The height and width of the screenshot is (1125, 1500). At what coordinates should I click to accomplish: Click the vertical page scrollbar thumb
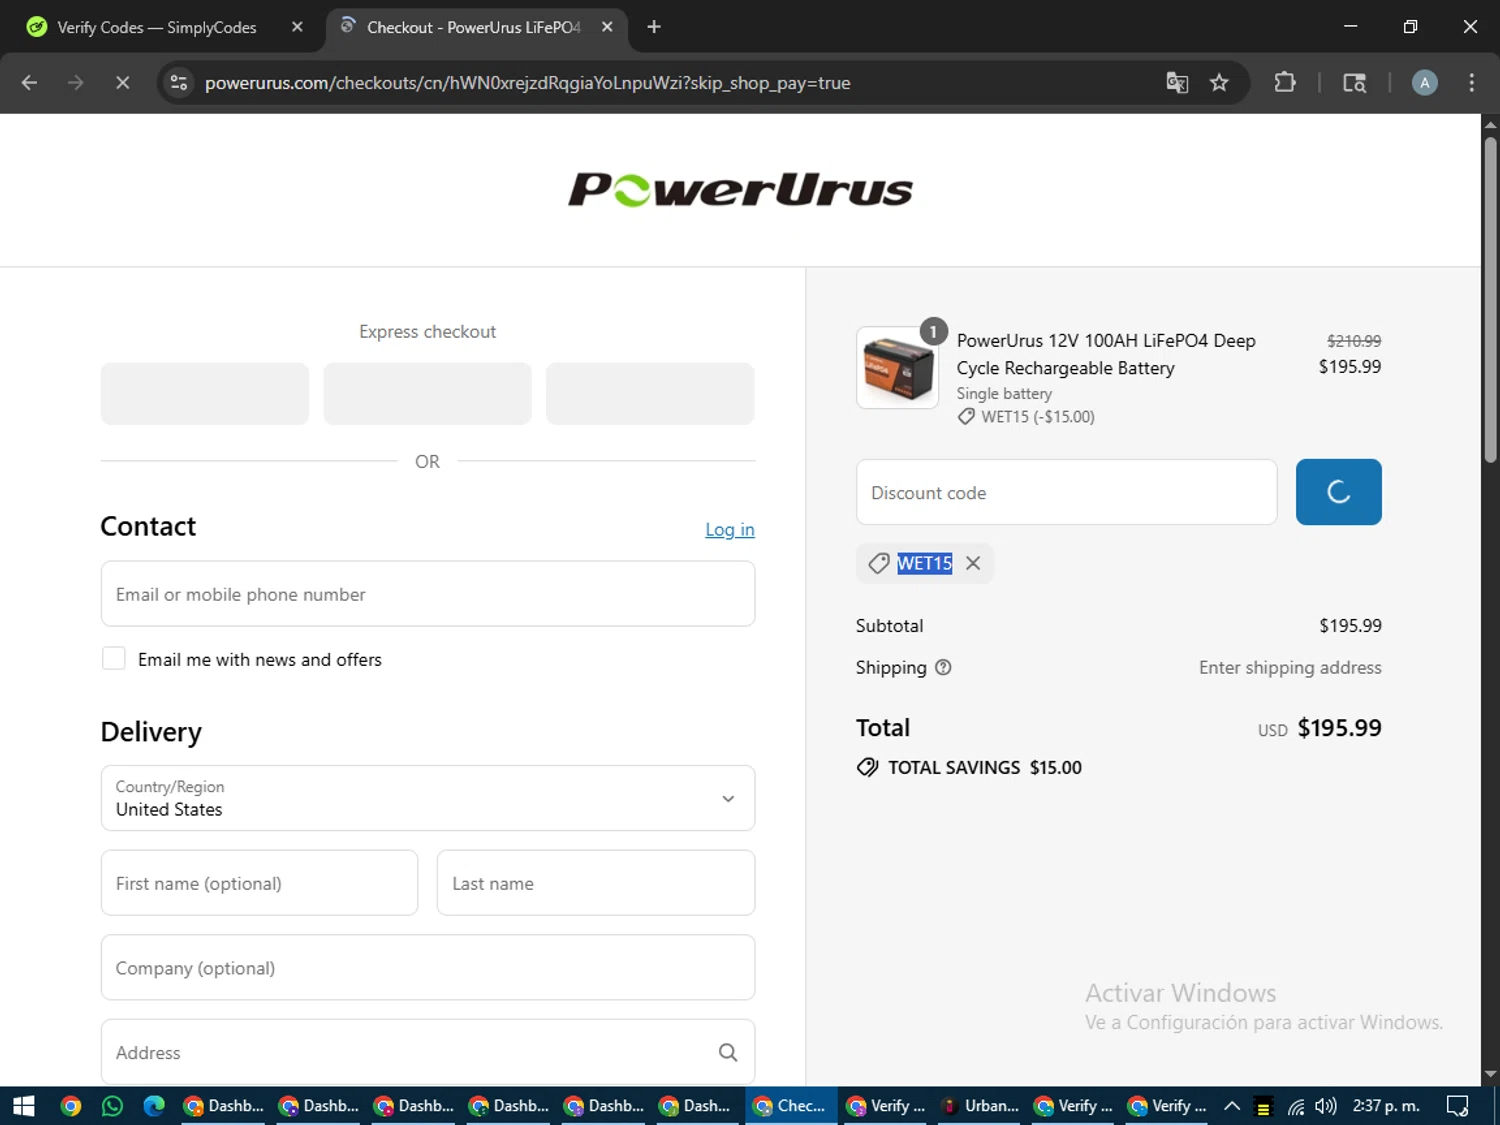point(1490,300)
